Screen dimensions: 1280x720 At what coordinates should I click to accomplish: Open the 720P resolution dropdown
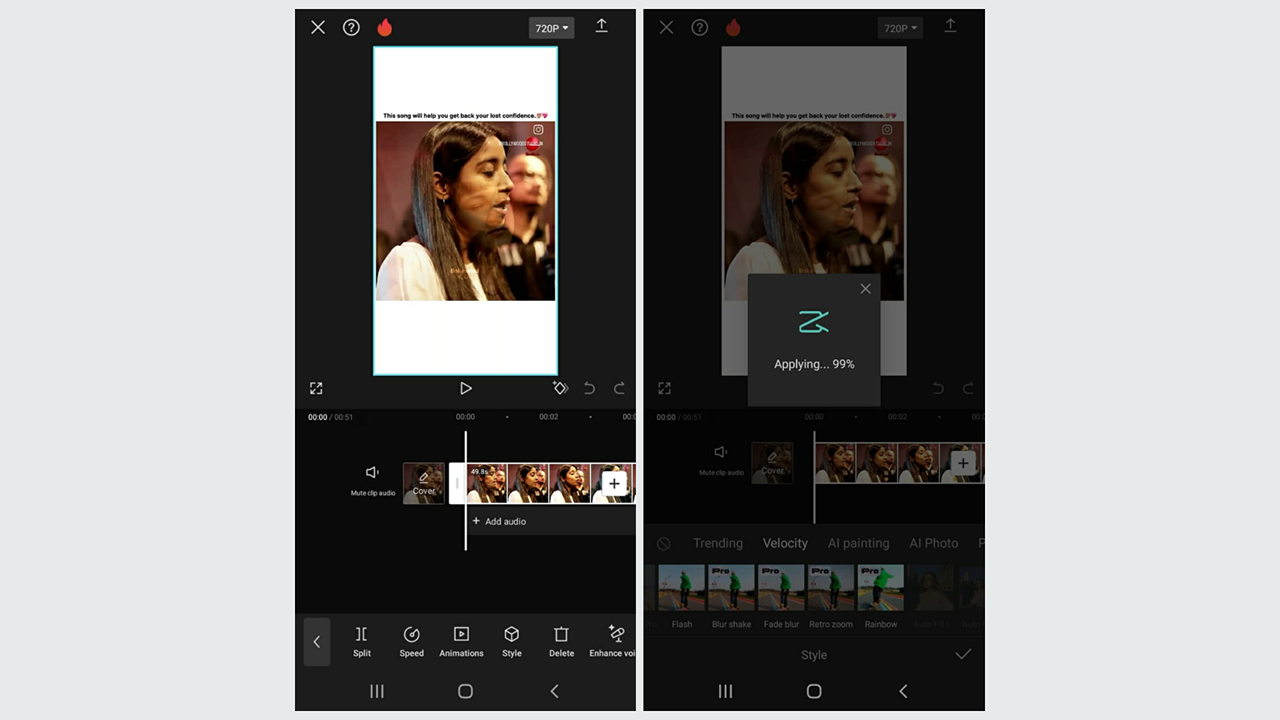551,27
